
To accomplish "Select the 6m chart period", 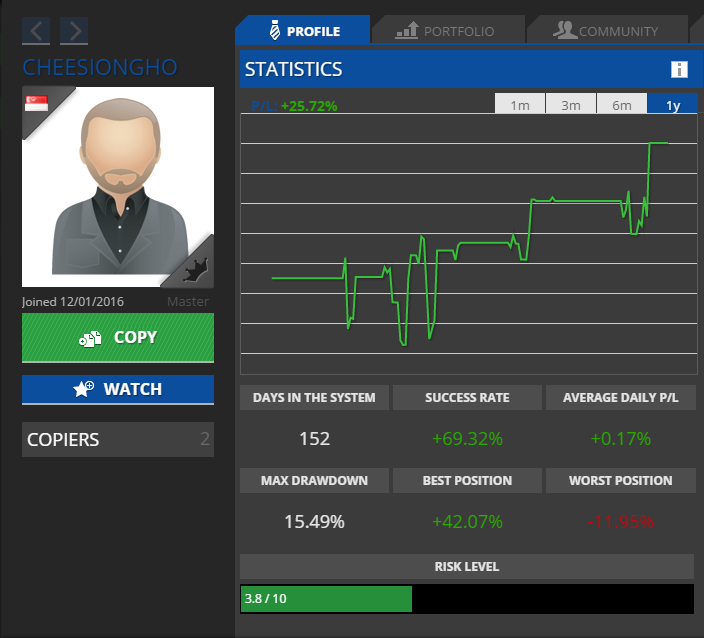I will (622, 105).
